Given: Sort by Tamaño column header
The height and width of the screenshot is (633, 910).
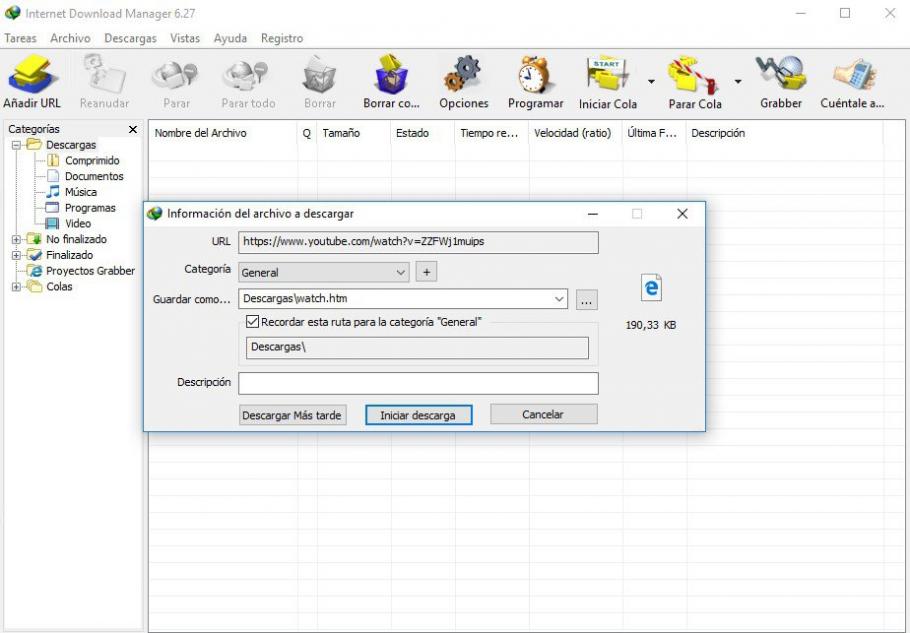Looking at the screenshot, I should click(354, 133).
